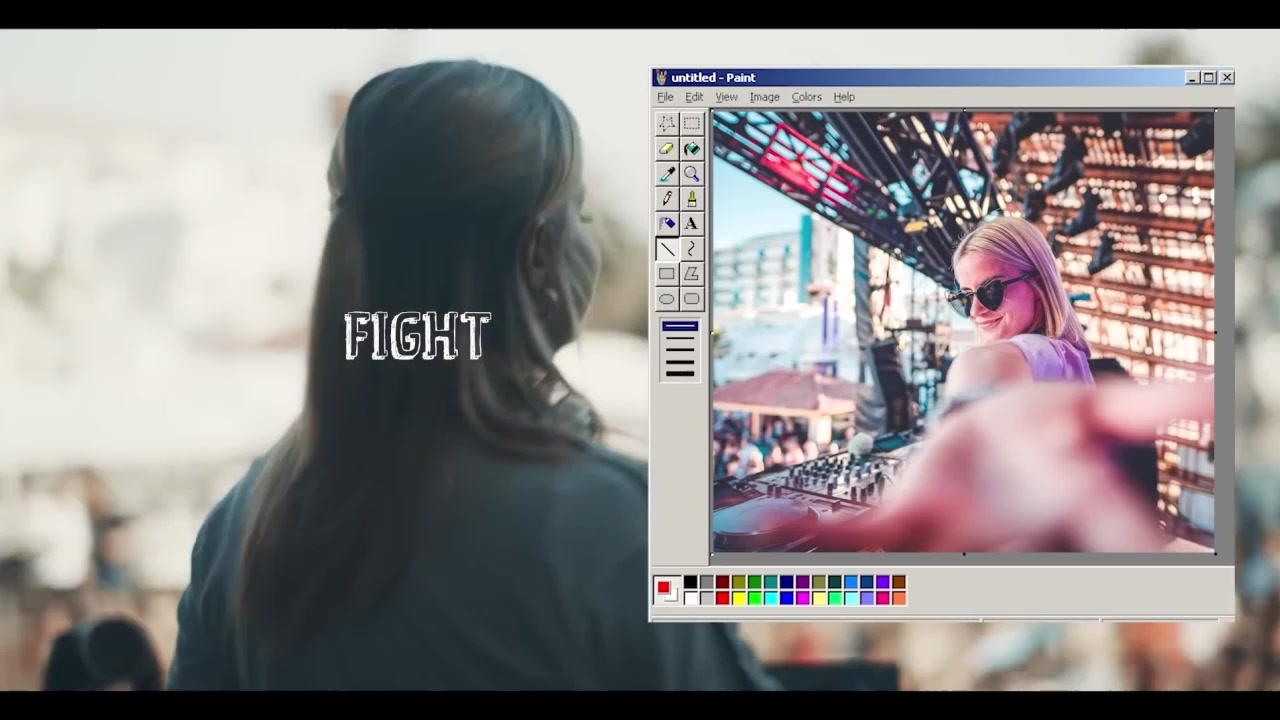
Task: Open the View menu
Action: point(726,97)
